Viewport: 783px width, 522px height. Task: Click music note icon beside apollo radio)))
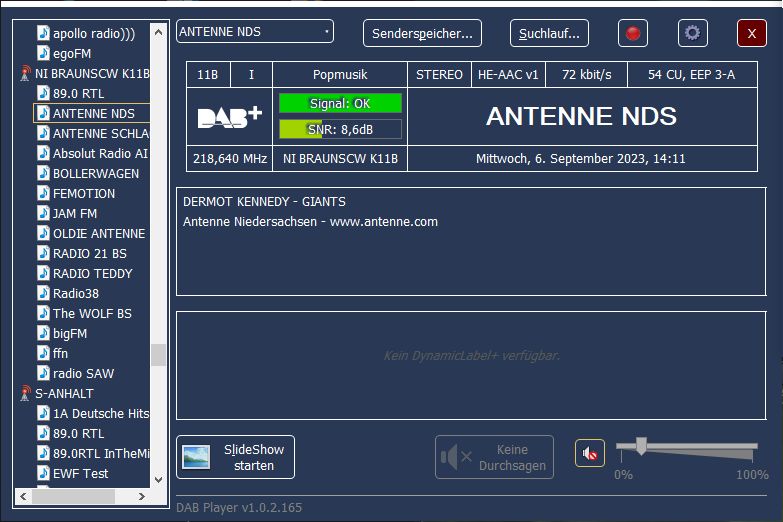point(43,33)
